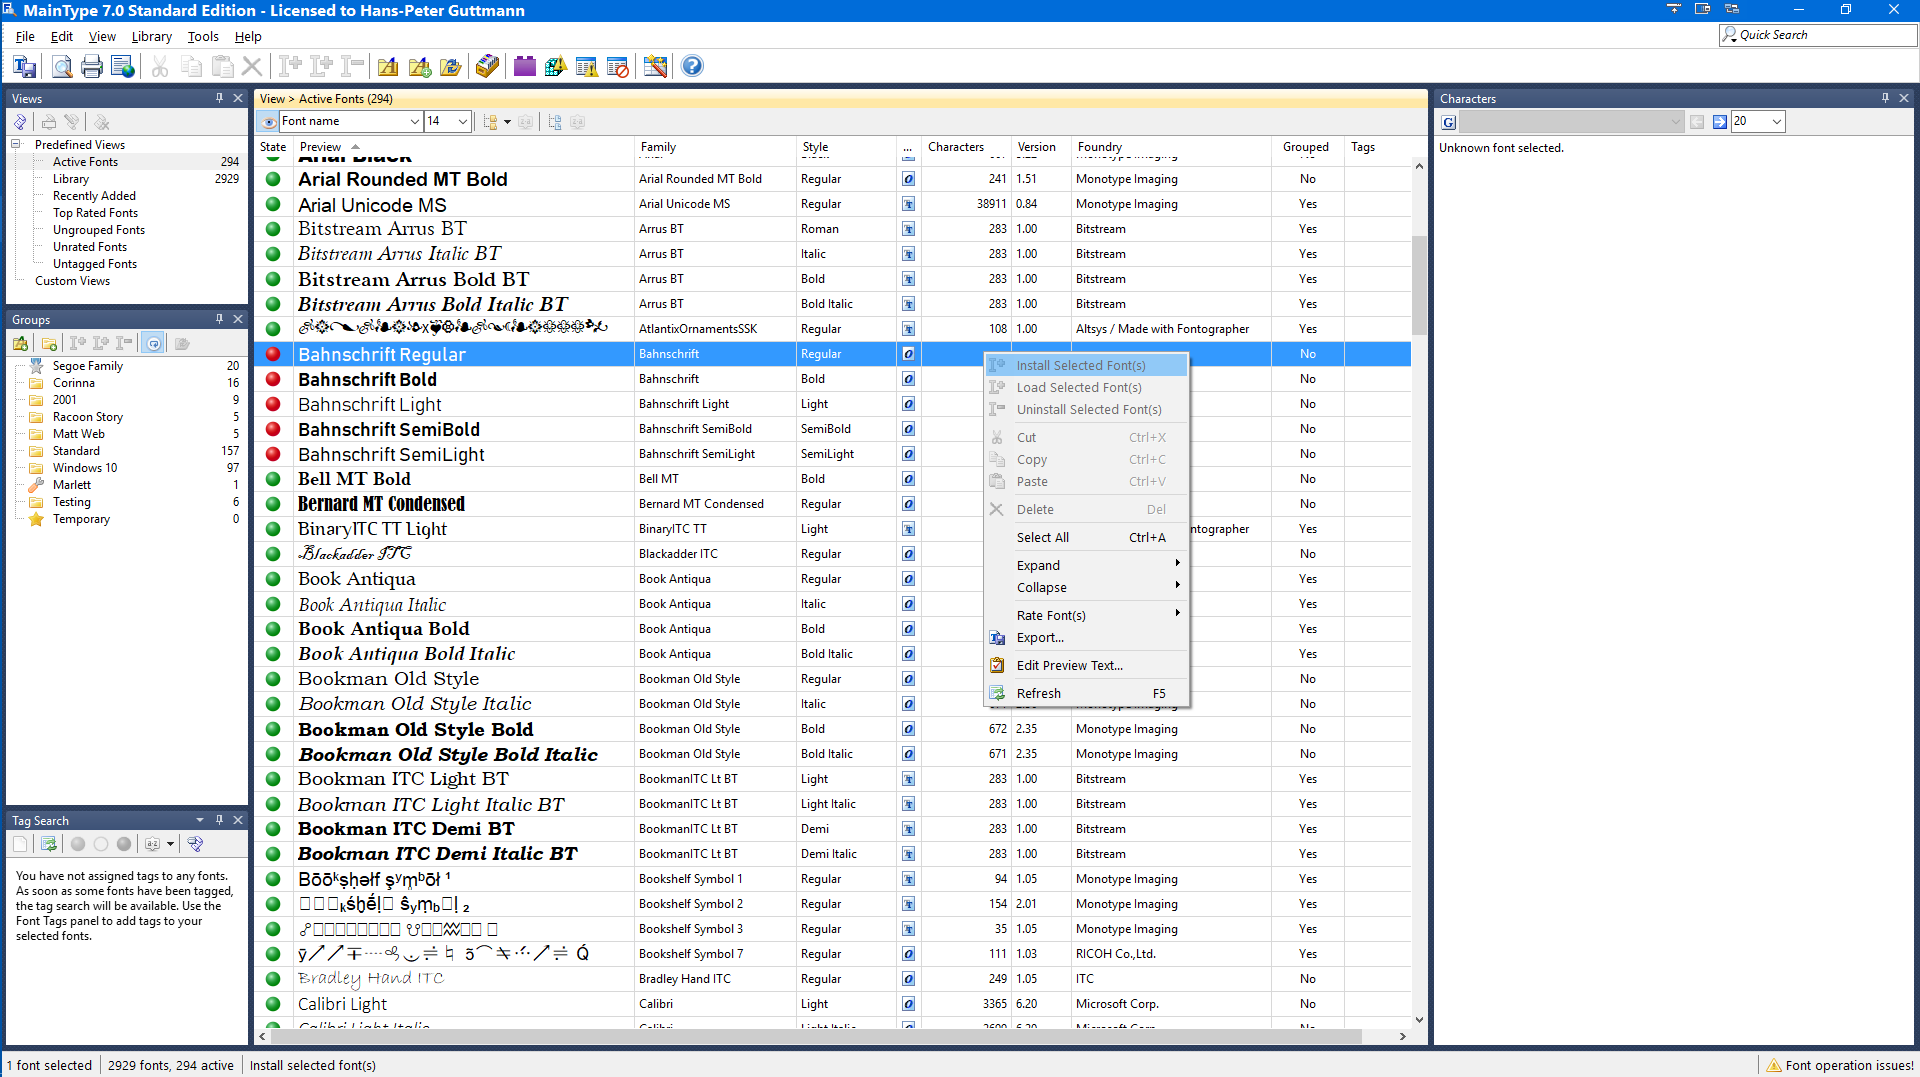Click the font save icon in main toolbar
This screenshot has width=1920, height=1077.
tap(25, 67)
